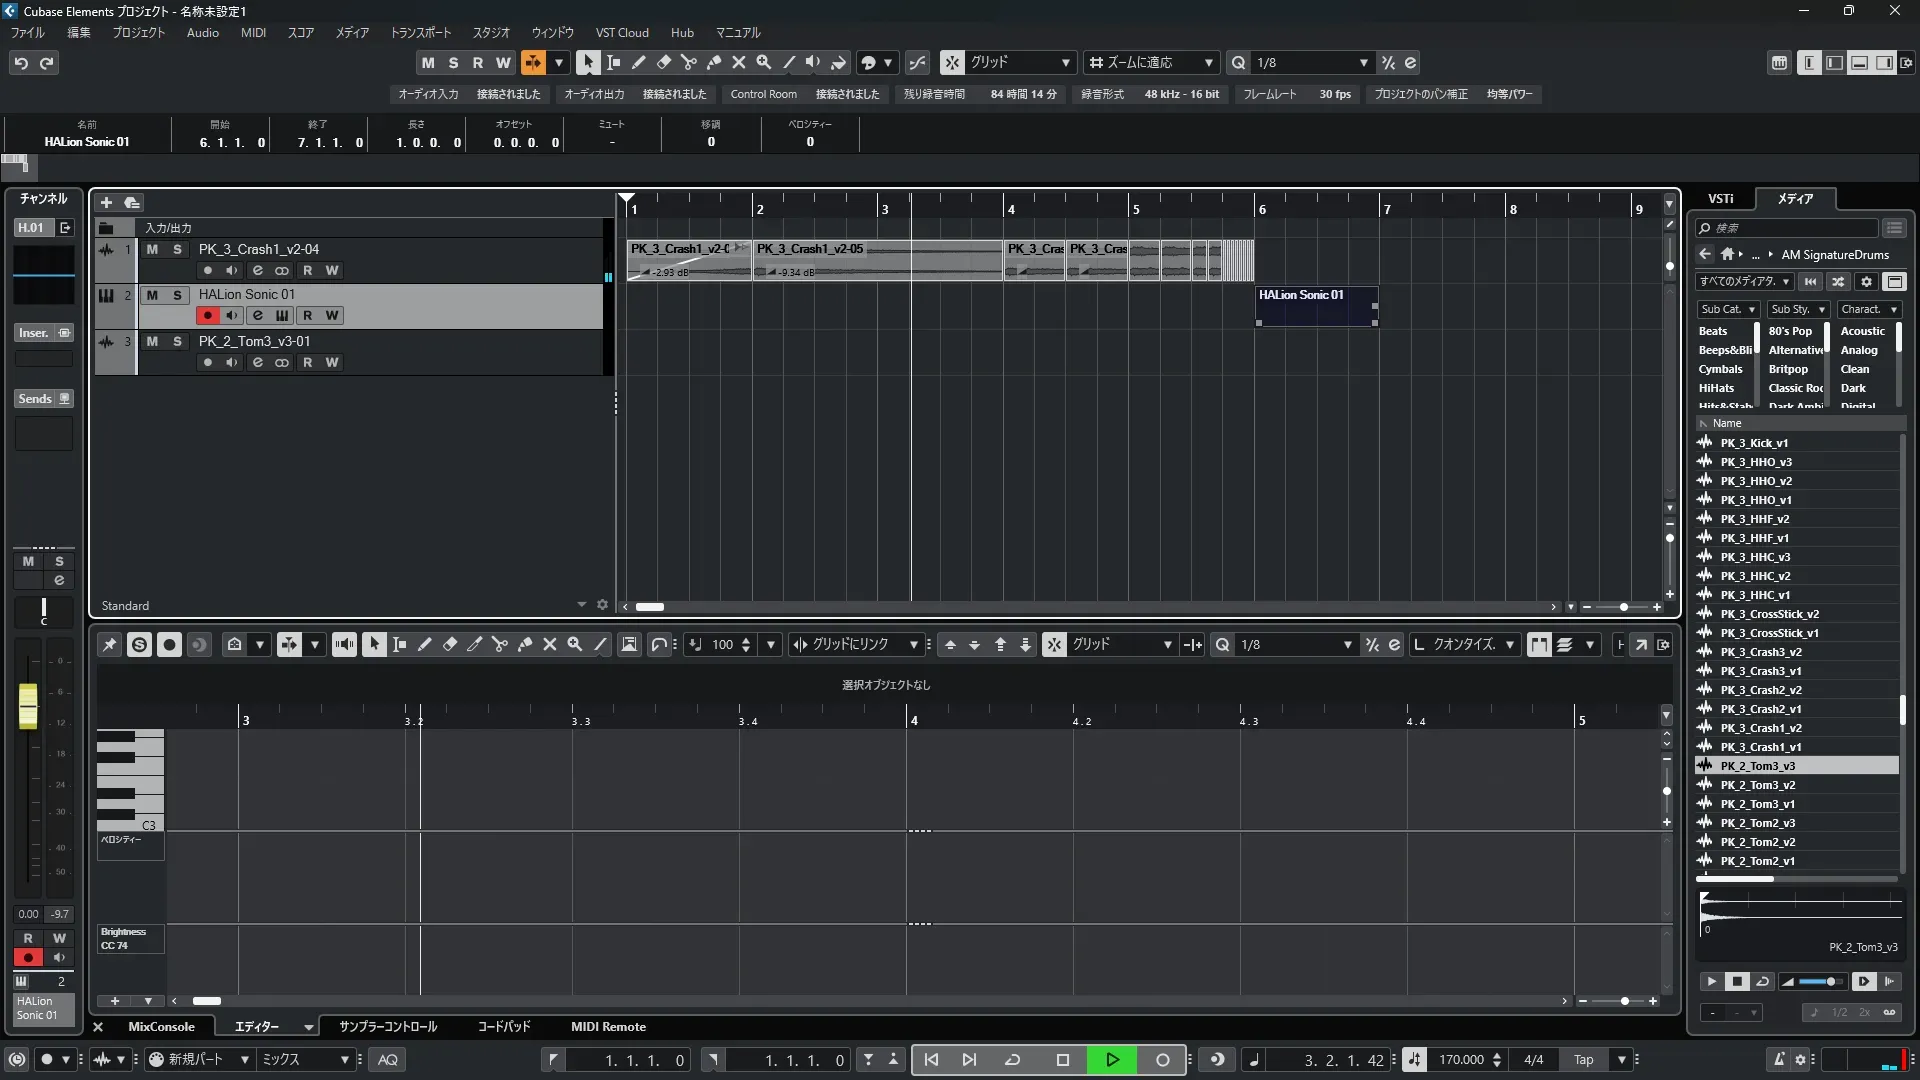Select the Glue tool in top toolbar
The image size is (1920, 1080).
click(713, 62)
